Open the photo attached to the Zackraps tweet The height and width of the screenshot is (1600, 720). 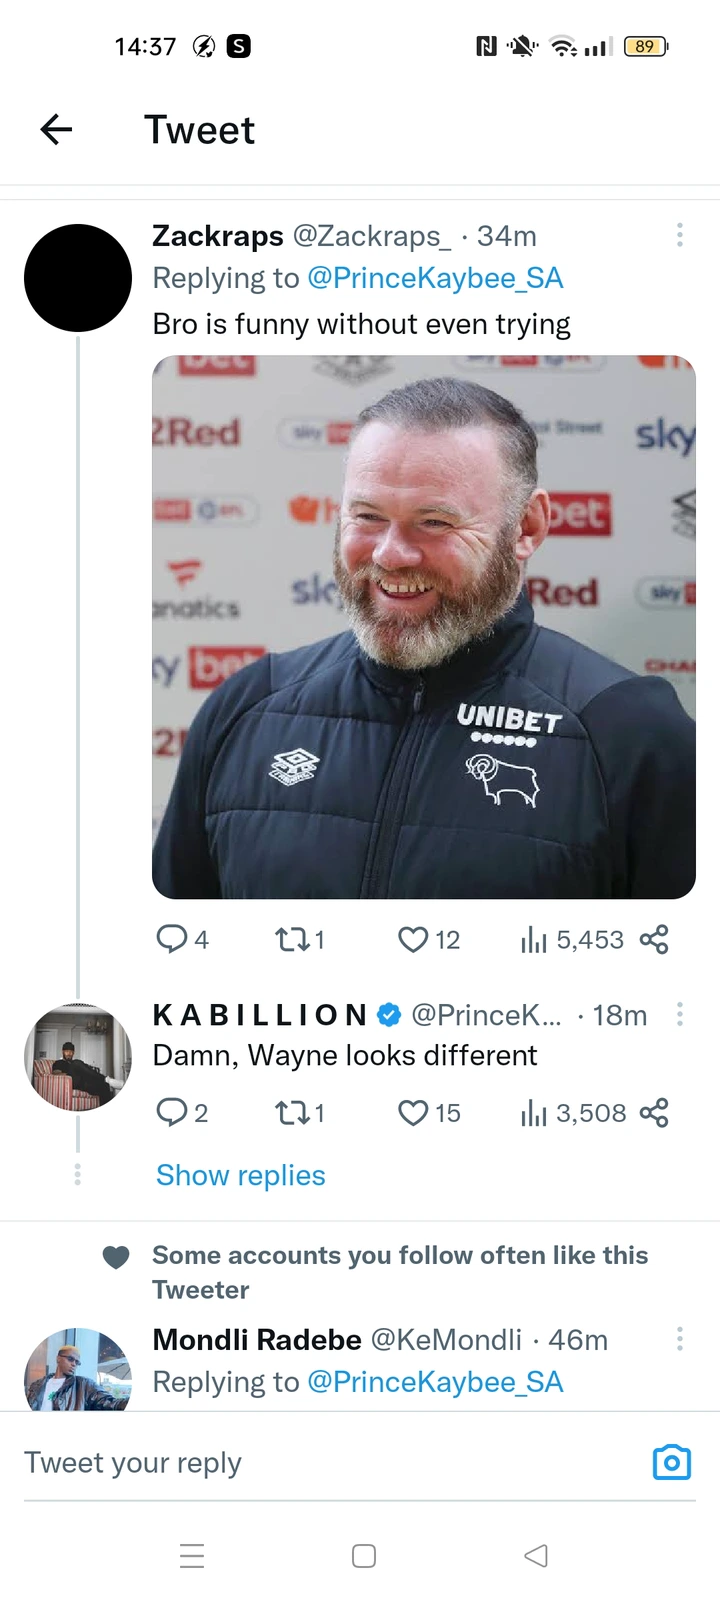[423, 627]
